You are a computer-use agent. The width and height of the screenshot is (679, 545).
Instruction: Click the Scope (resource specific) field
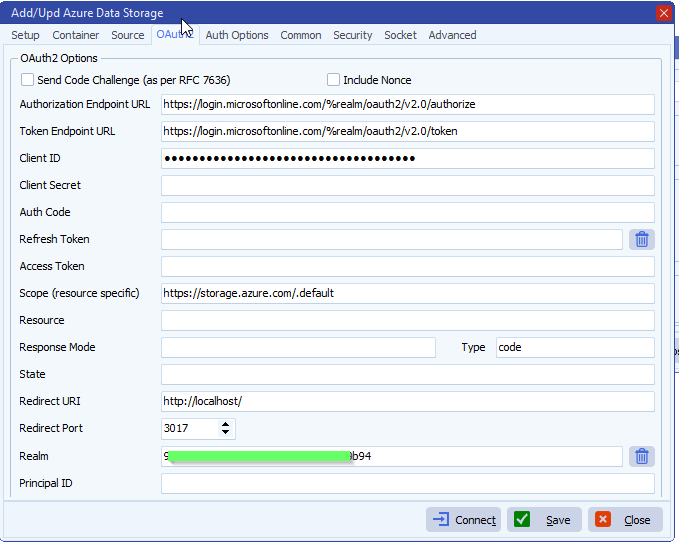tap(407, 293)
